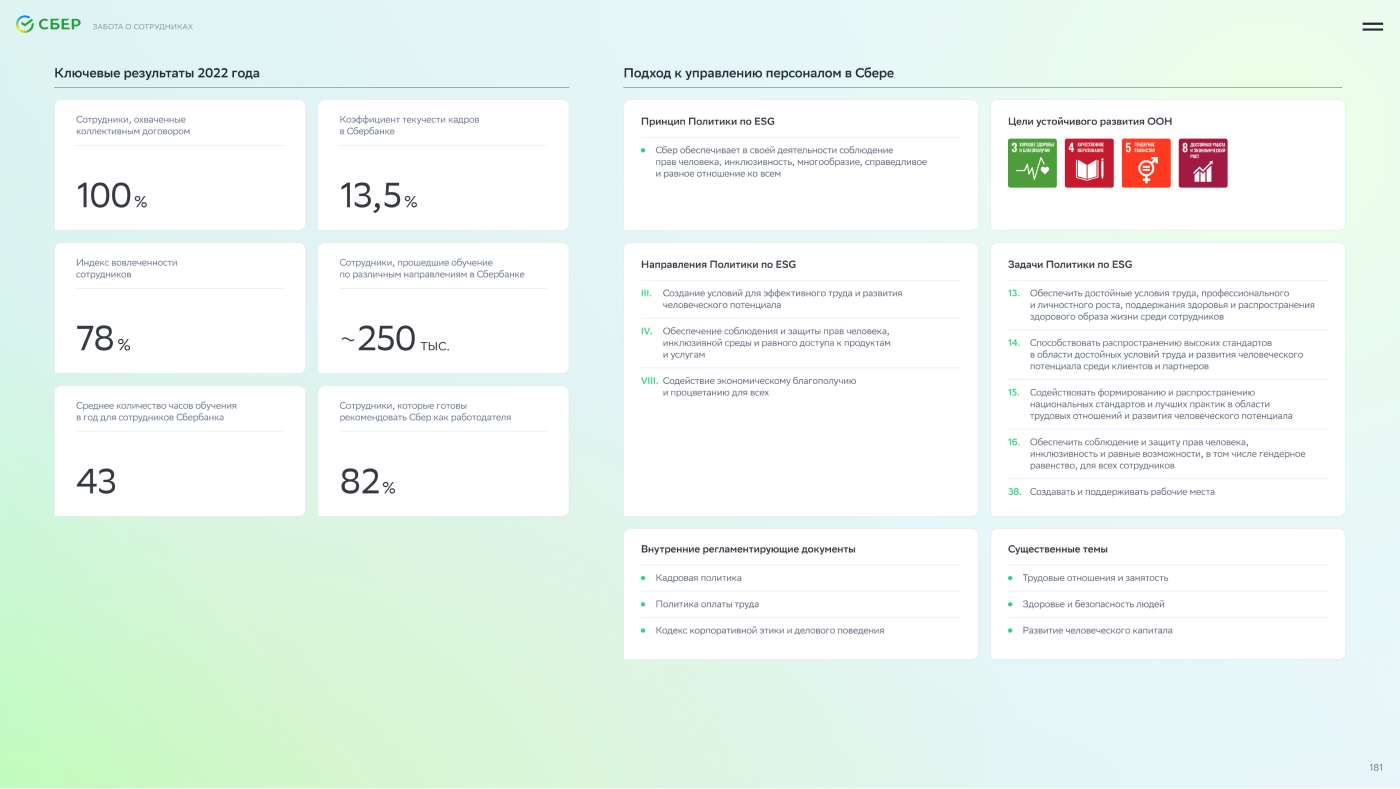Click 'Коэффициент текучести кадров в Сбербанке' label

[x=409, y=125]
